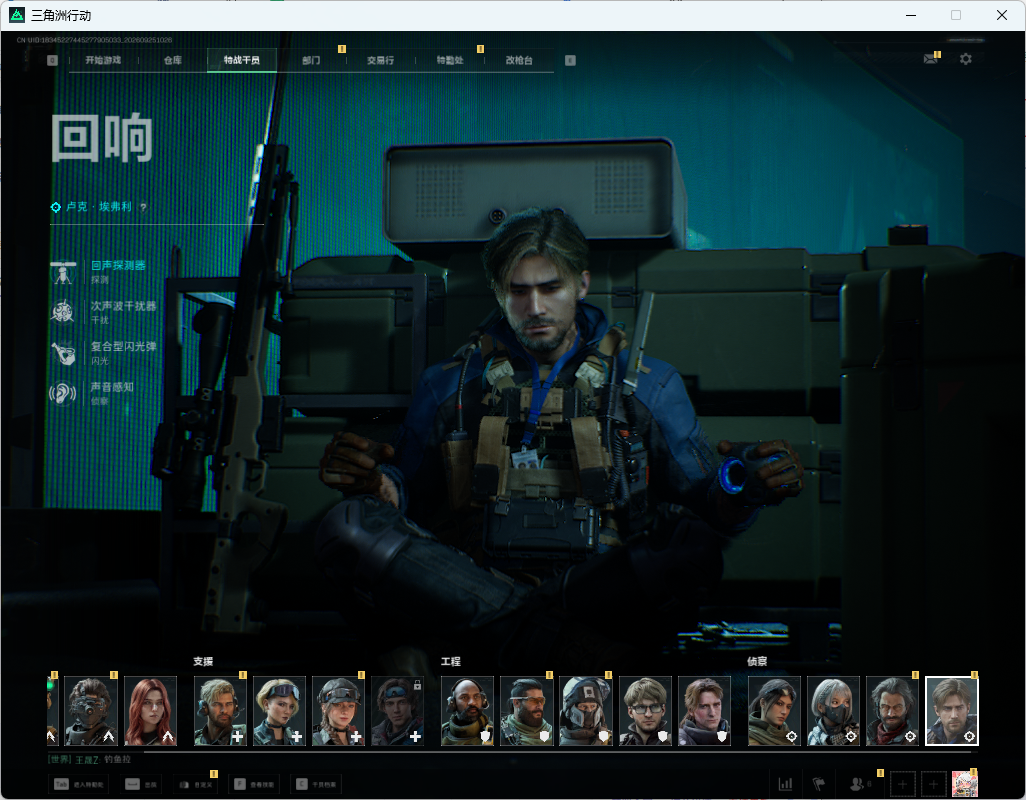Select first recon operator with dark ponytail
Image resolution: width=1026 pixels, height=800 pixels.
point(774,711)
